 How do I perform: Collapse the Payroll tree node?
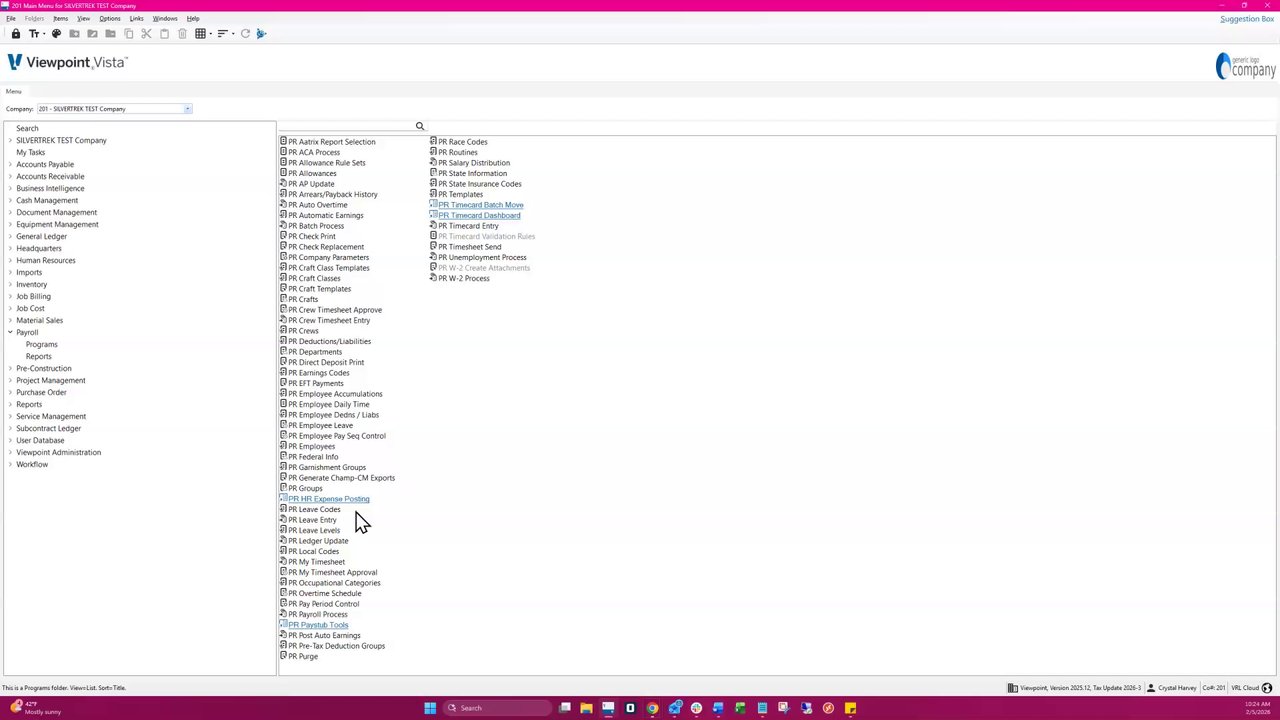pos(10,332)
